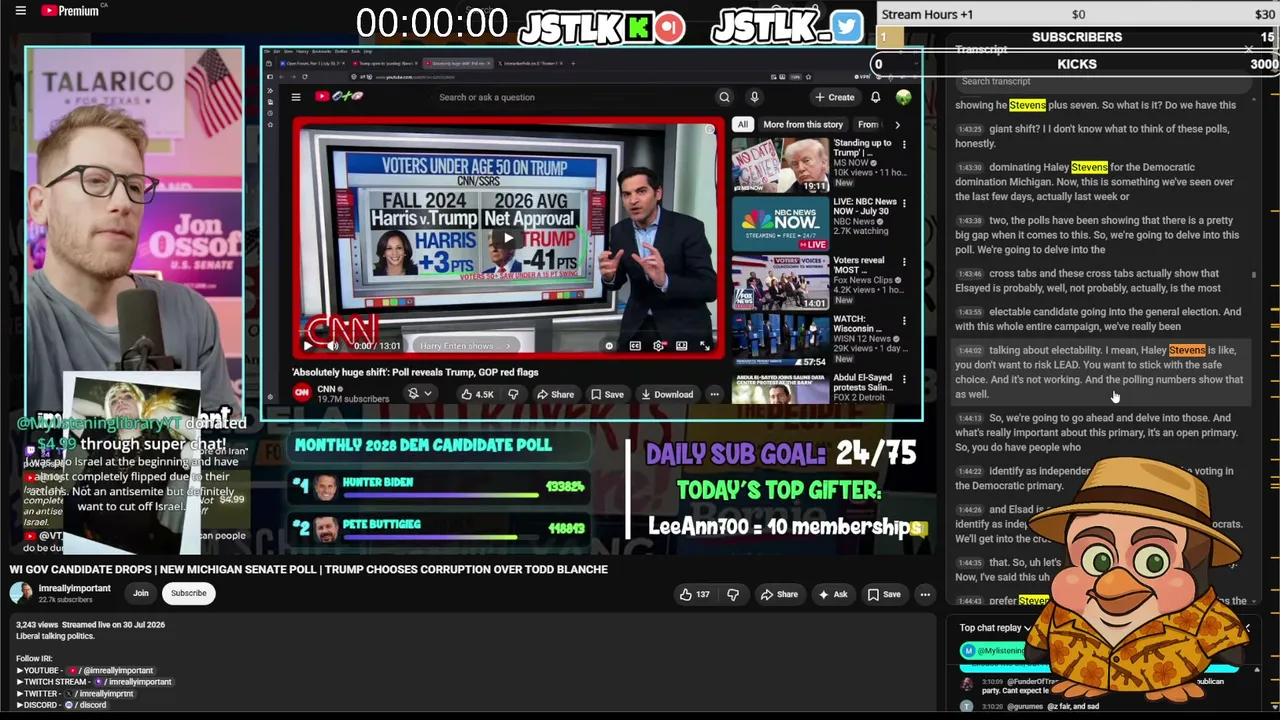Expand the 'Top chat replay' dropdown
Viewport: 1280px width, 720px height.
click(995, 628)
